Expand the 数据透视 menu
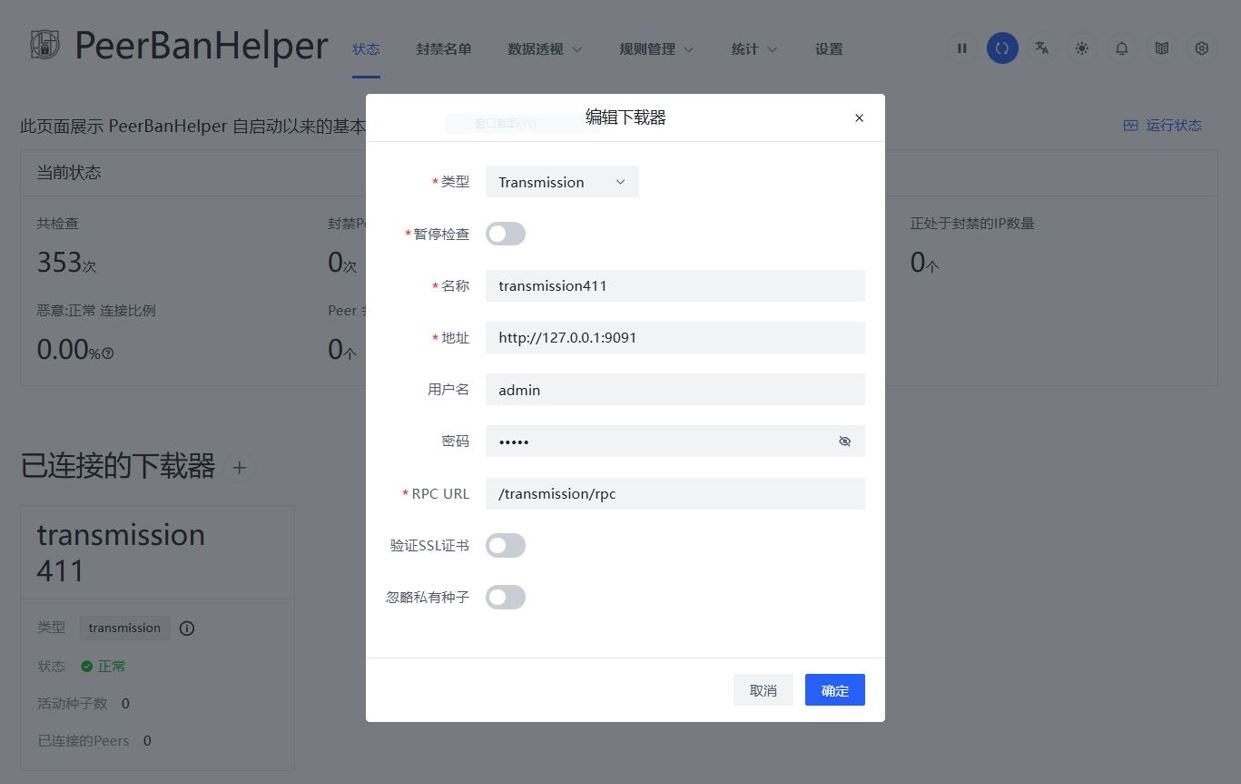1241x784 pixels. (x=545, y=49)
